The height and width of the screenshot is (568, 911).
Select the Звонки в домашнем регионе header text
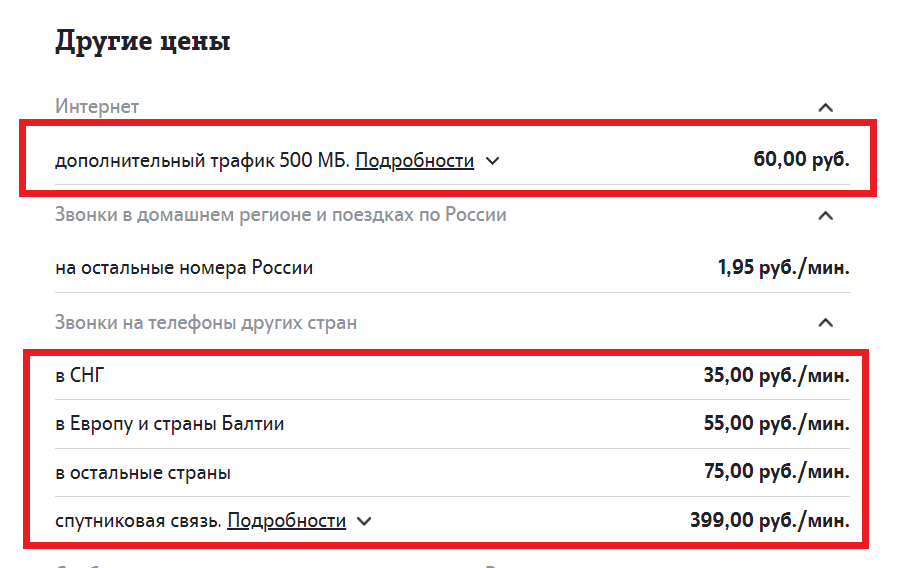(x=280, y=215)
